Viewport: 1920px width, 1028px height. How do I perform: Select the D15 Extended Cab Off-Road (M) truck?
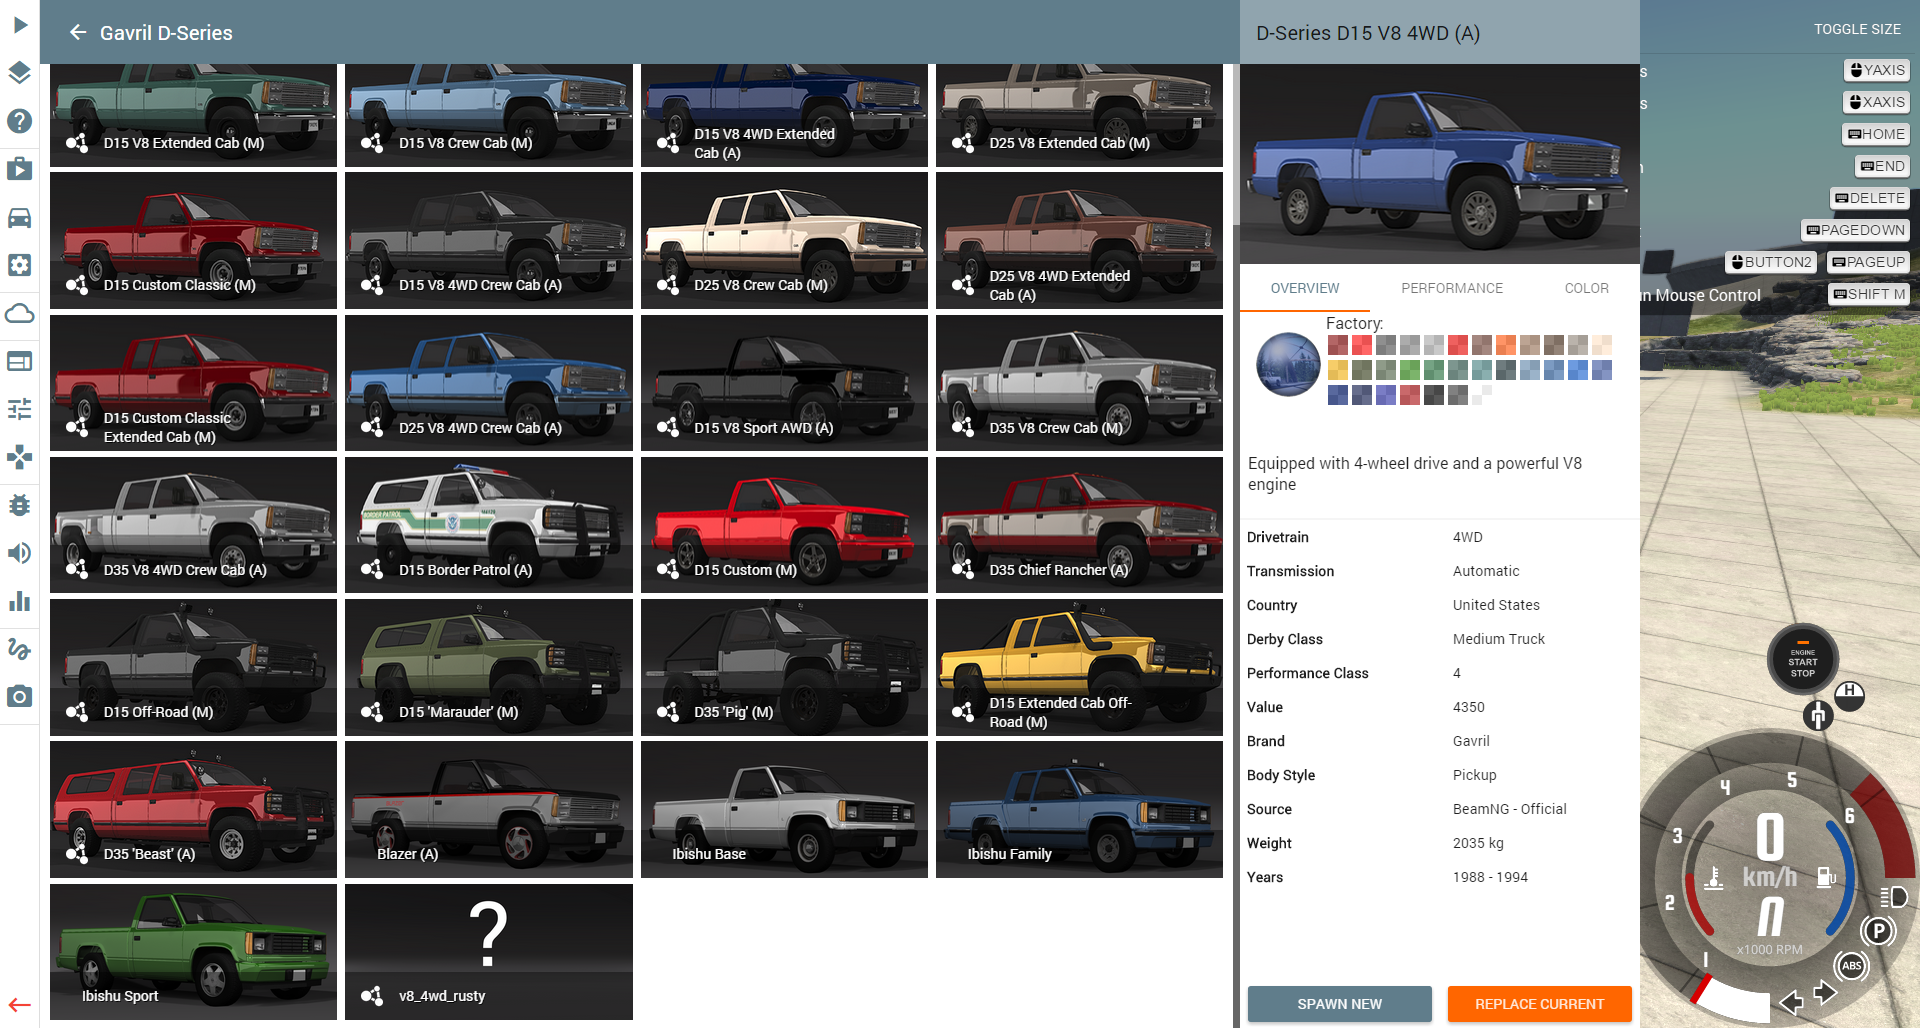coord(1079,667)
